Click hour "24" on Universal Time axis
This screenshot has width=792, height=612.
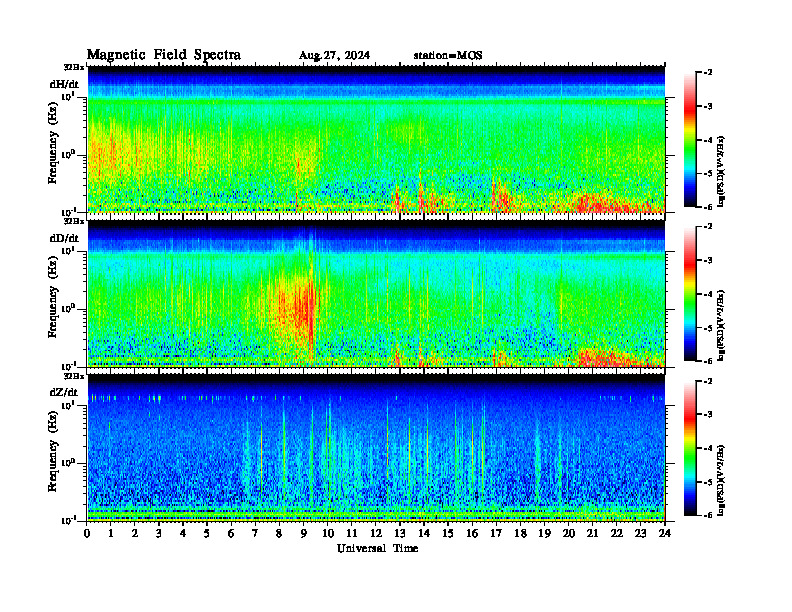(x=665, y=533)
